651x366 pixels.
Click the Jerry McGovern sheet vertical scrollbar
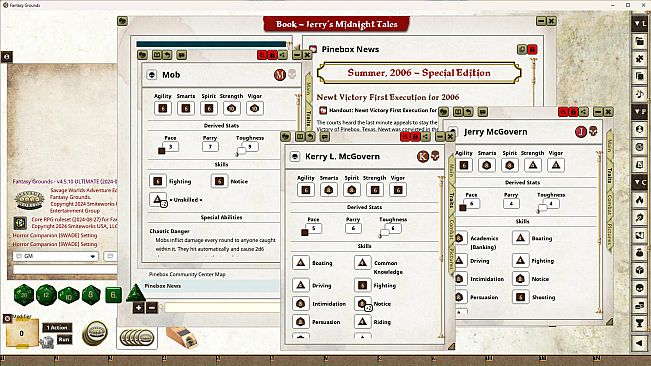pos(599,232)
